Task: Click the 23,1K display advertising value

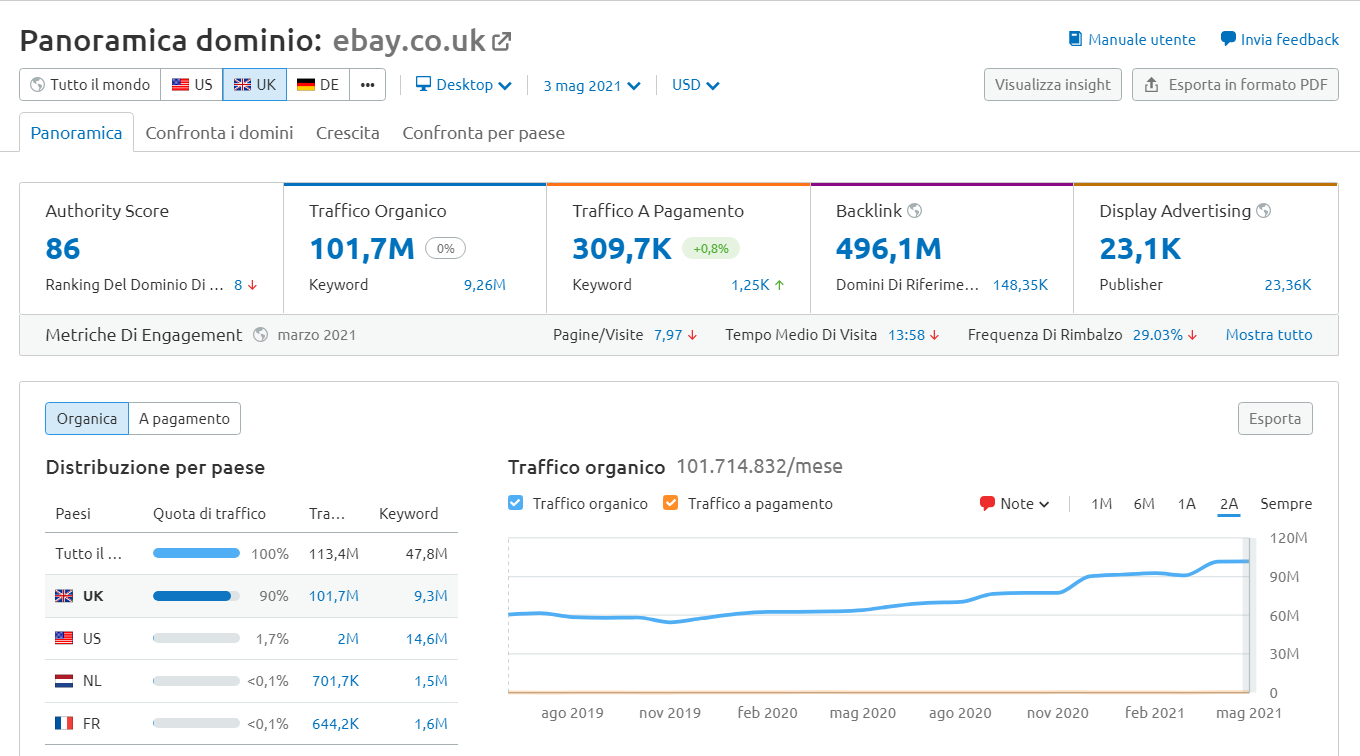Action: coord(1140,248)
